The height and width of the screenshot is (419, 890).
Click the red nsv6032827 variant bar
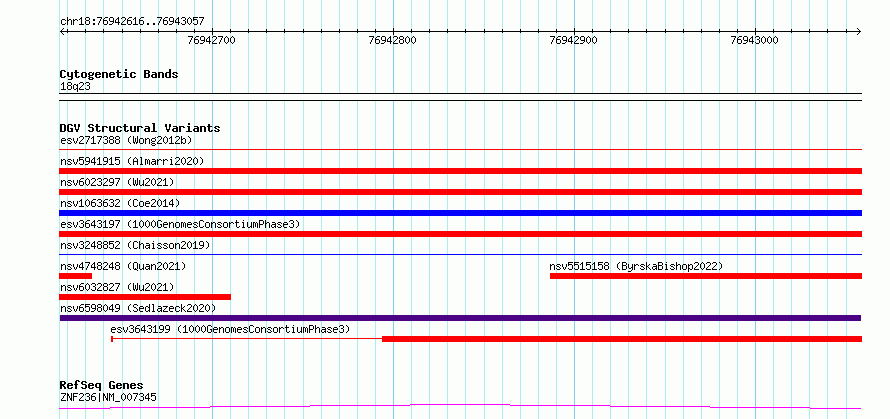pyautogui.click(x=145, y=297)
